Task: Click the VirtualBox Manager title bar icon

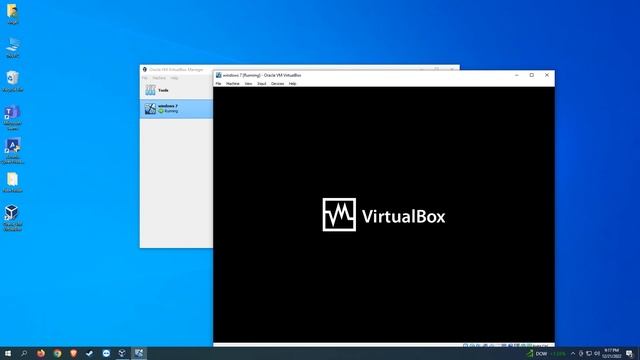Action: (x=144, y=70)
